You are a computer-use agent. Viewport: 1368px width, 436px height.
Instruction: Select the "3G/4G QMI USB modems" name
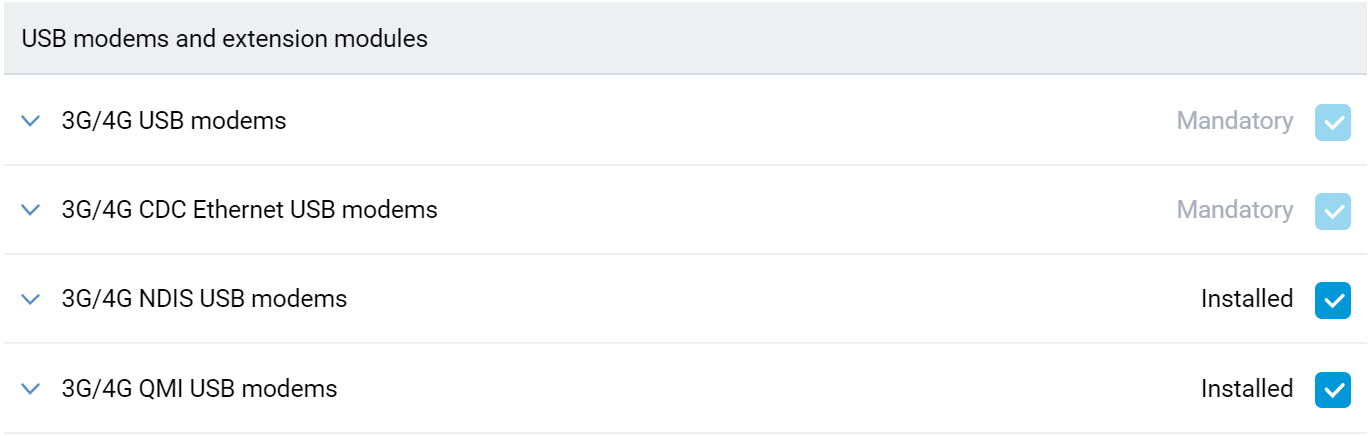pyautogui.click(x=199, y=388)
